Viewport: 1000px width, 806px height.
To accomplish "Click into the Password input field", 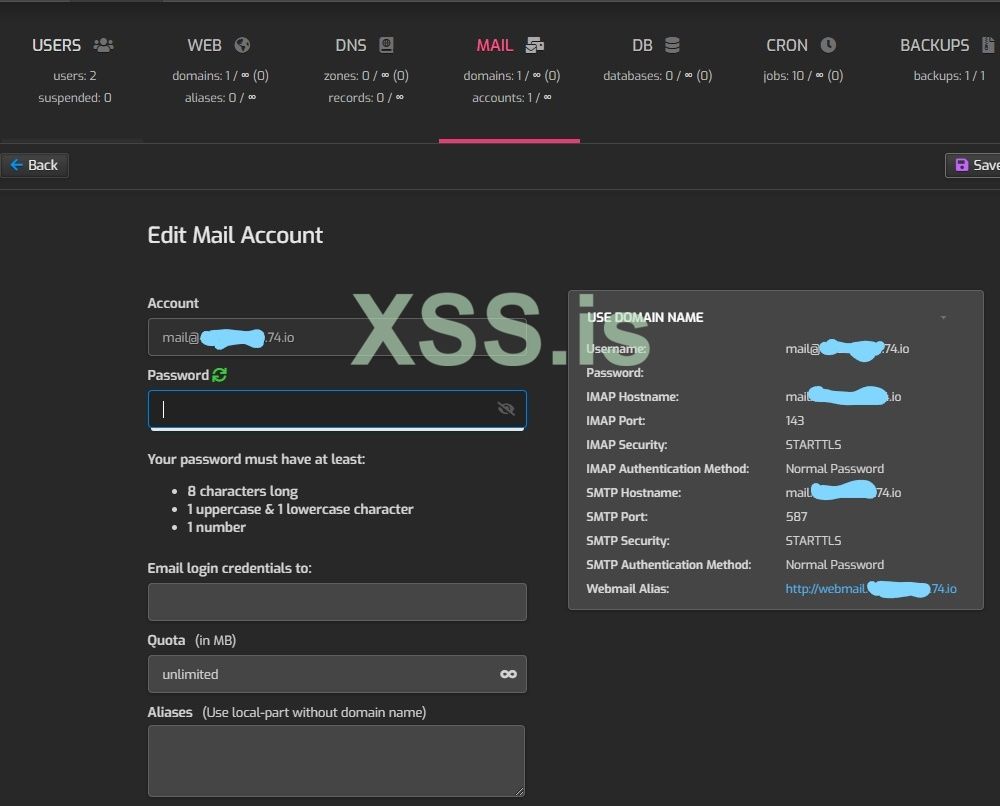I will pos(337,409).
